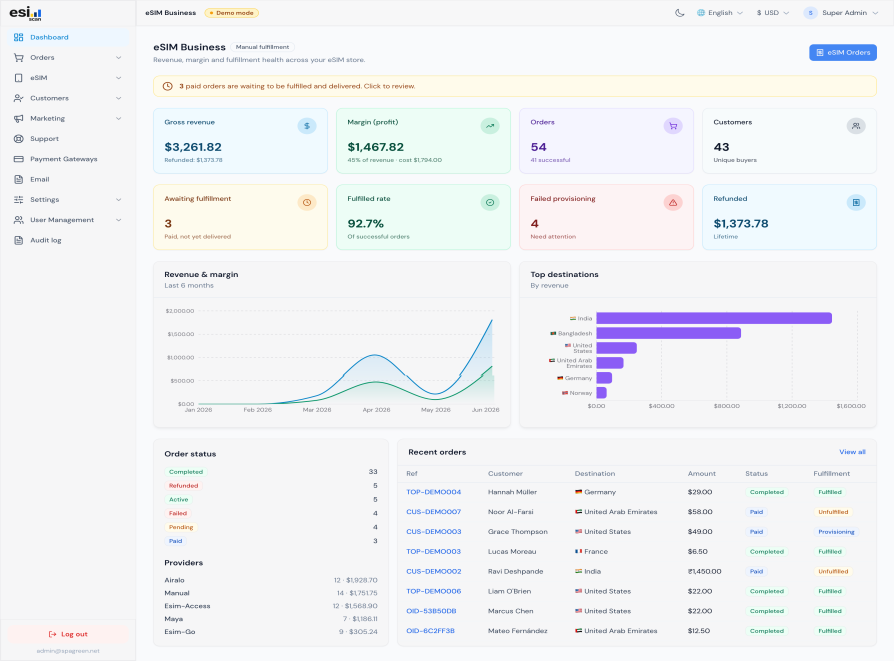Screen dimensions: 894x661
Task: Click the eSIM Orders button
Action: point(843,52)
